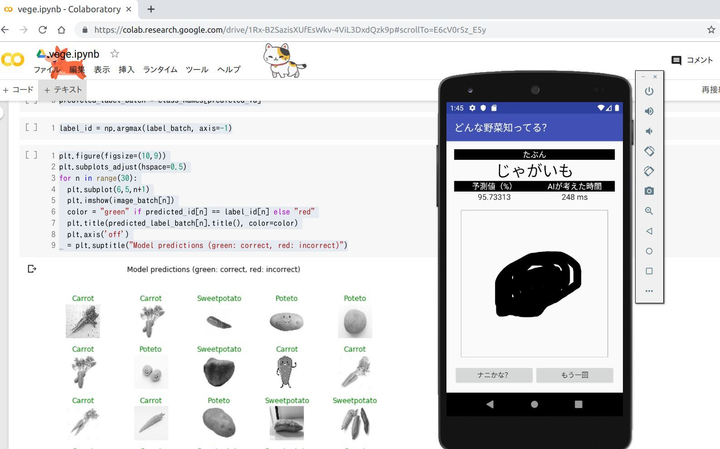Rotate emulator right icon
Screen dimensions: 720x449
(649, 171)
